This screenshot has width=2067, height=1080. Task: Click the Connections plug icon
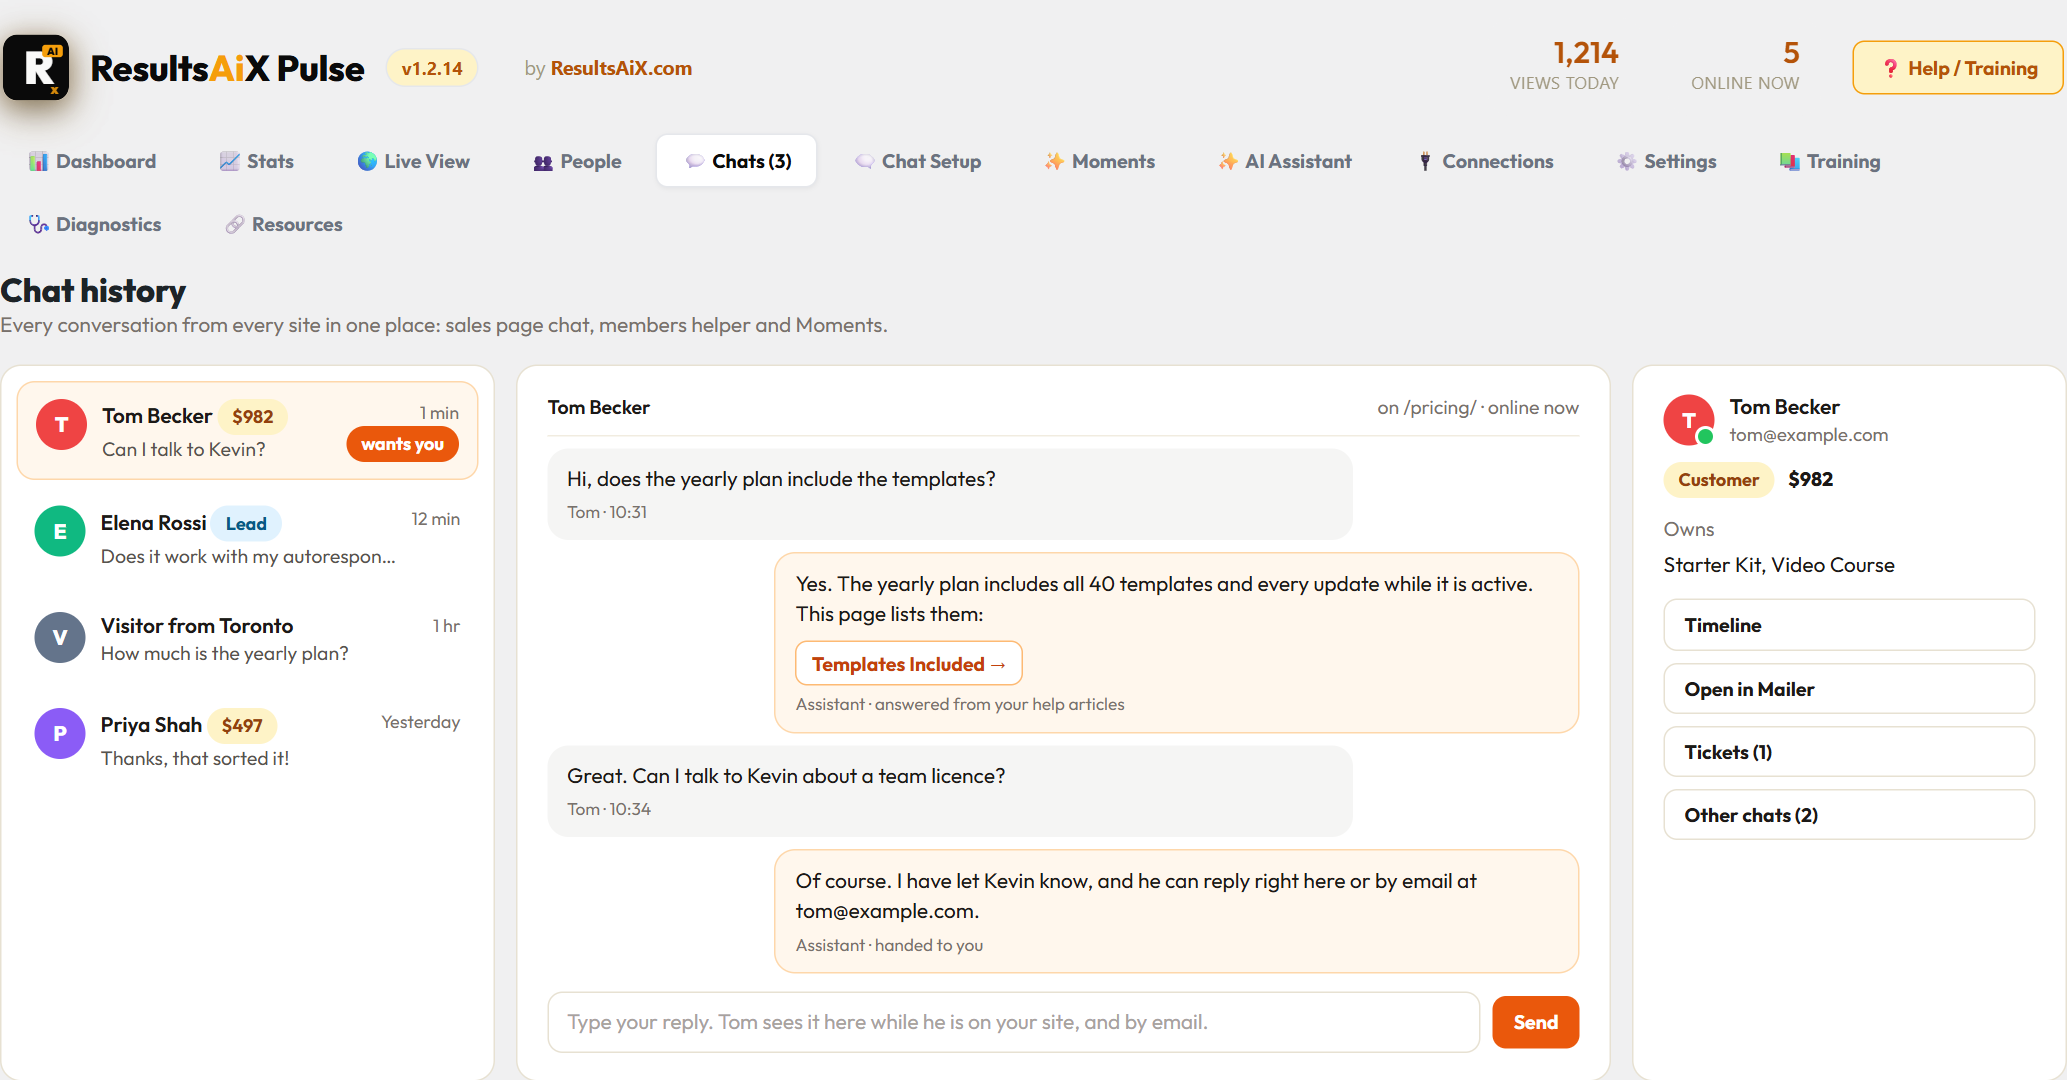click(x=1425, y=162)
